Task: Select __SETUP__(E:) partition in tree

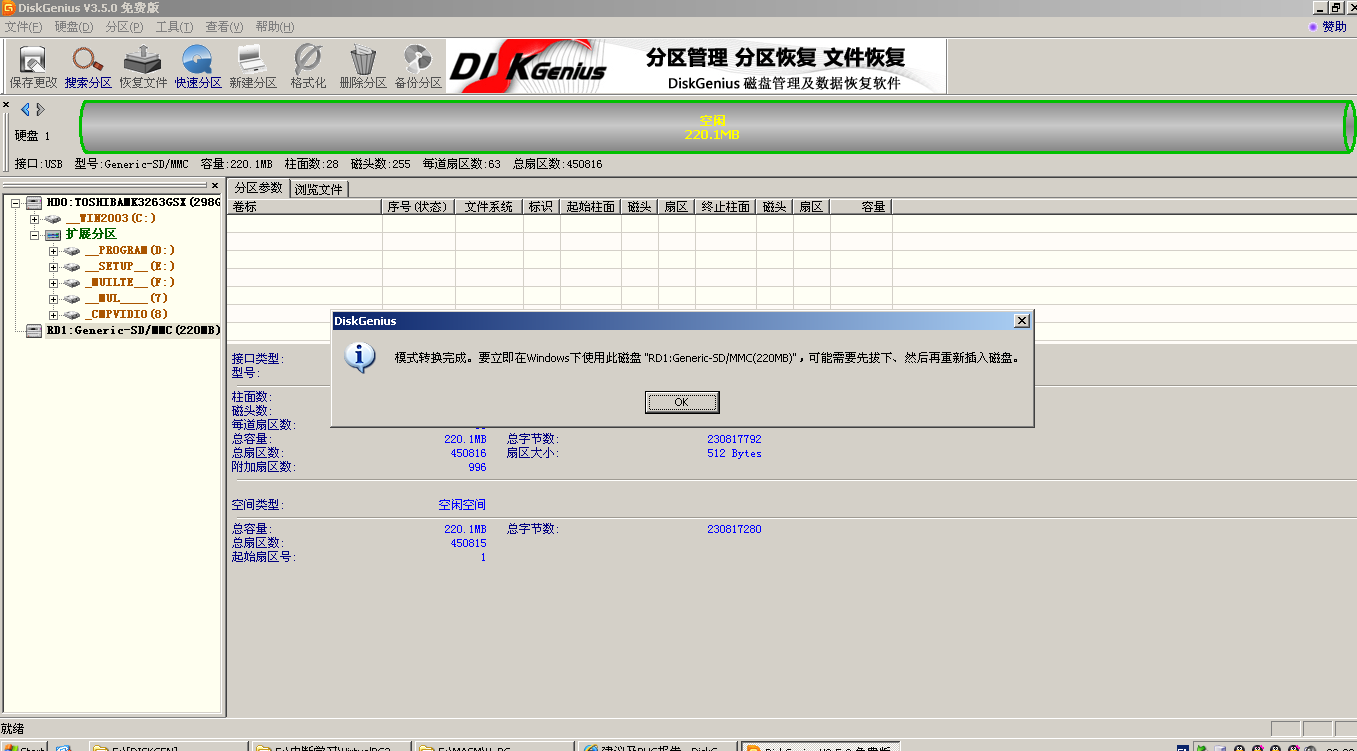Action: pyautogui.click(x=130, y=266)
